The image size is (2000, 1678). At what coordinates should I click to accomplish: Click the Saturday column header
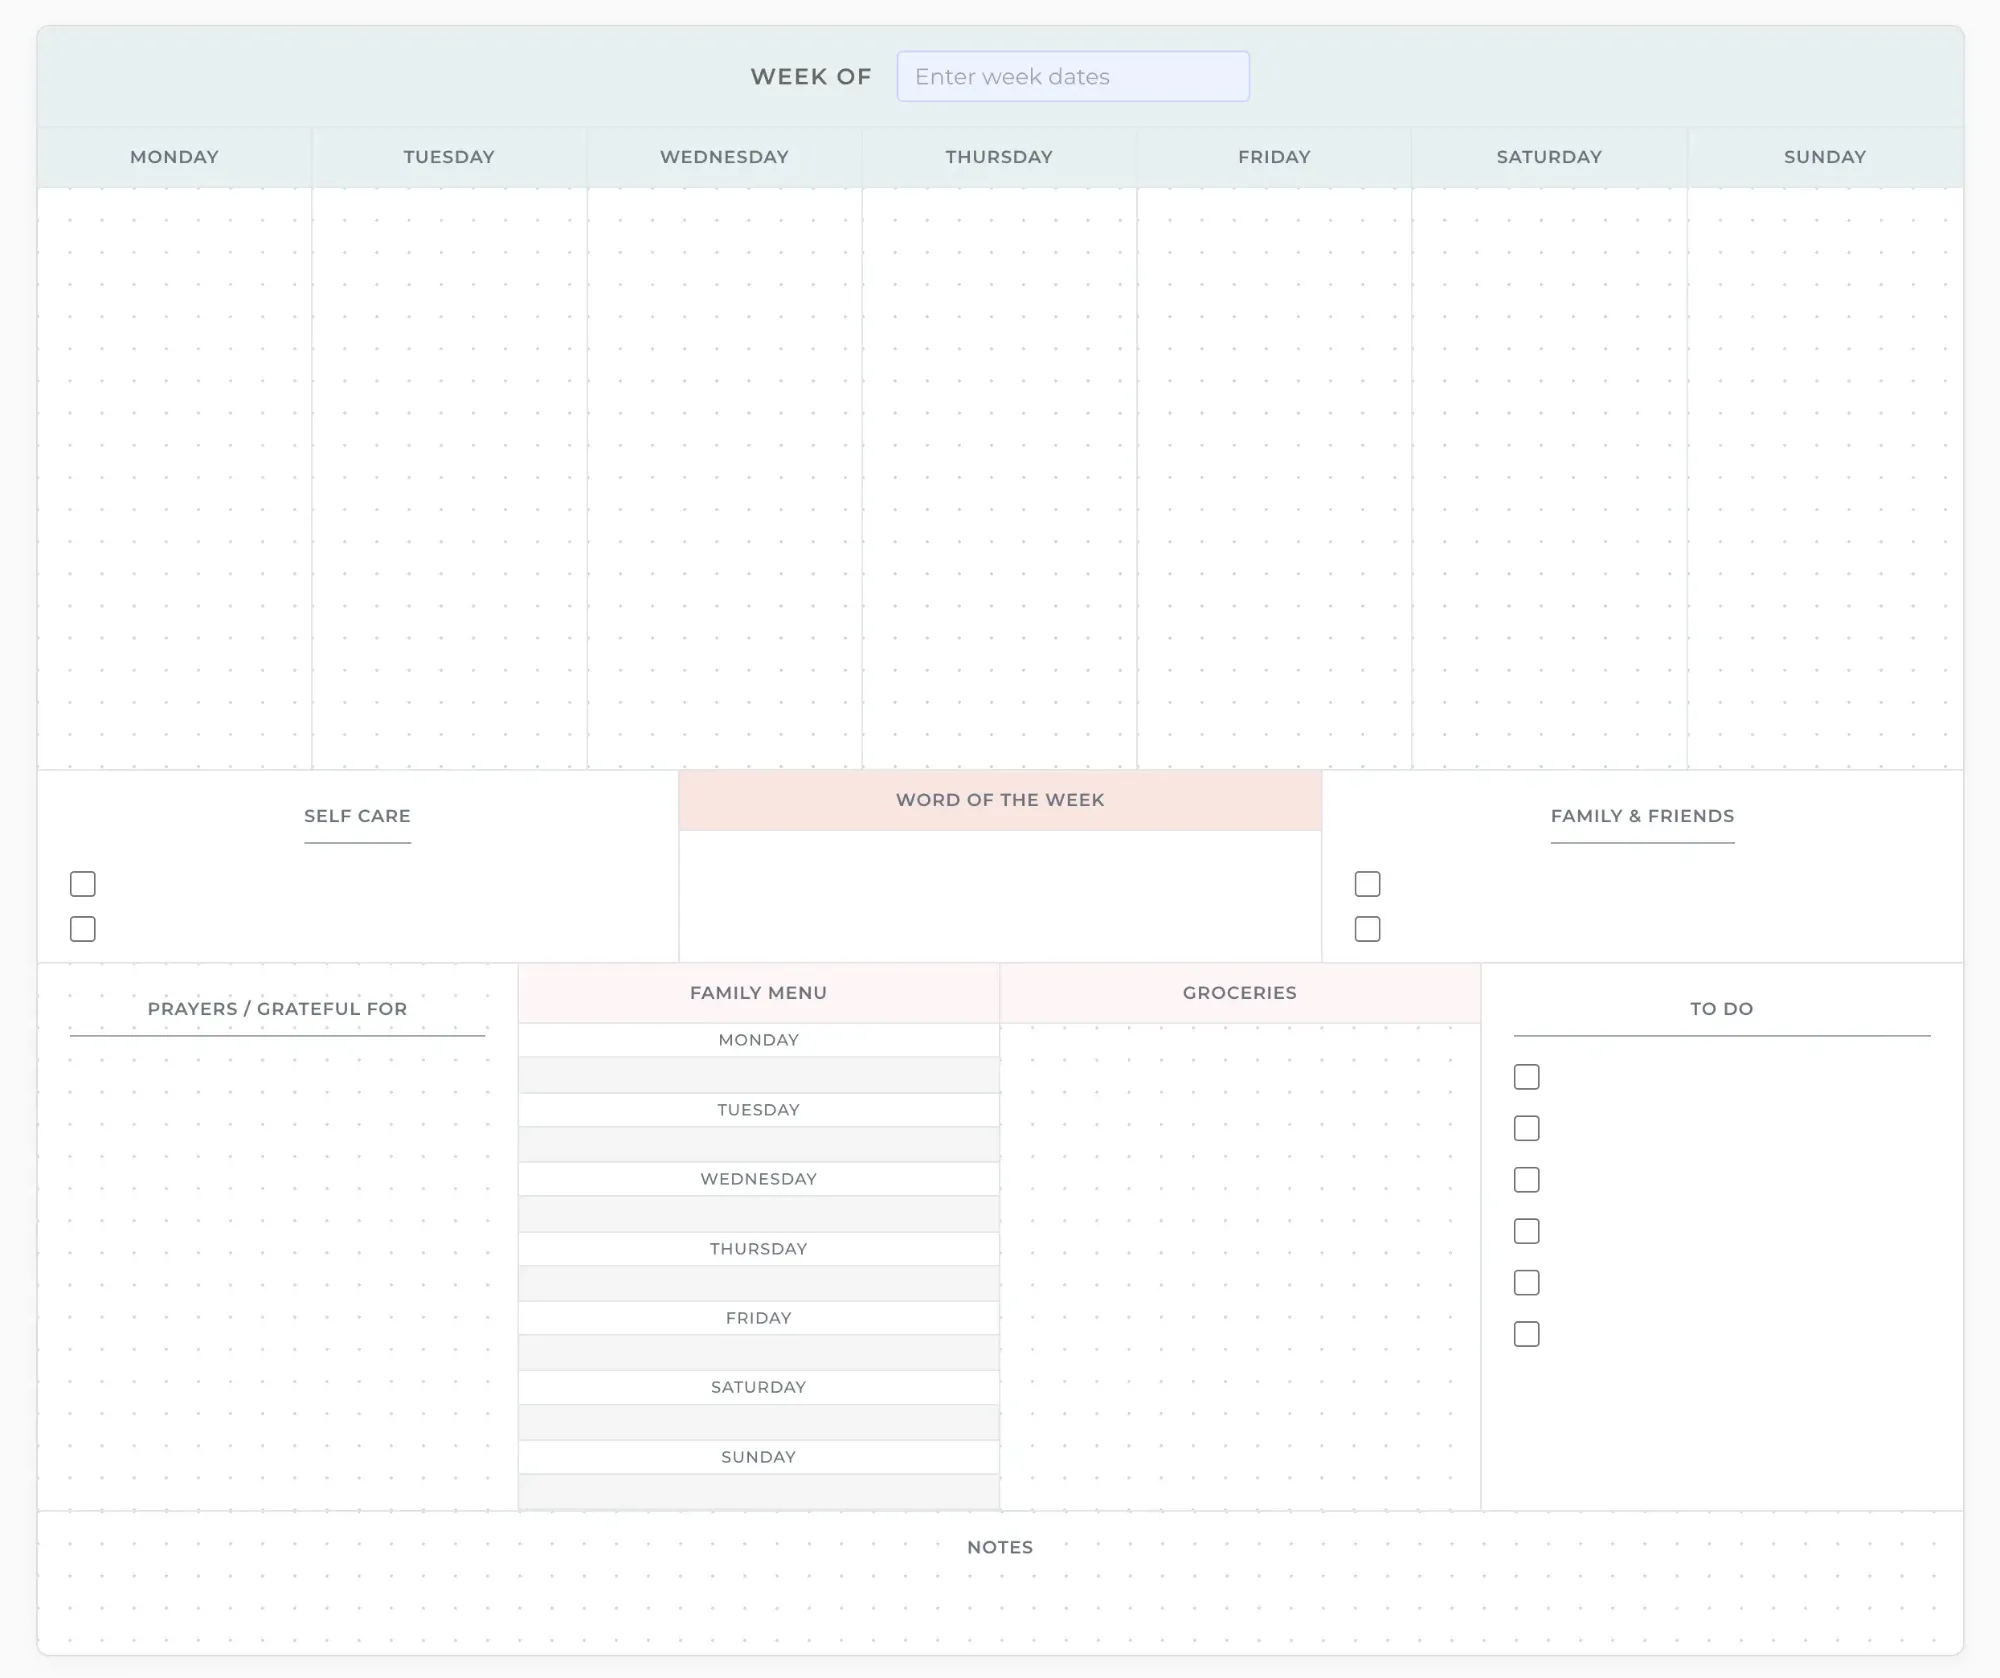tap(1549, 157)
